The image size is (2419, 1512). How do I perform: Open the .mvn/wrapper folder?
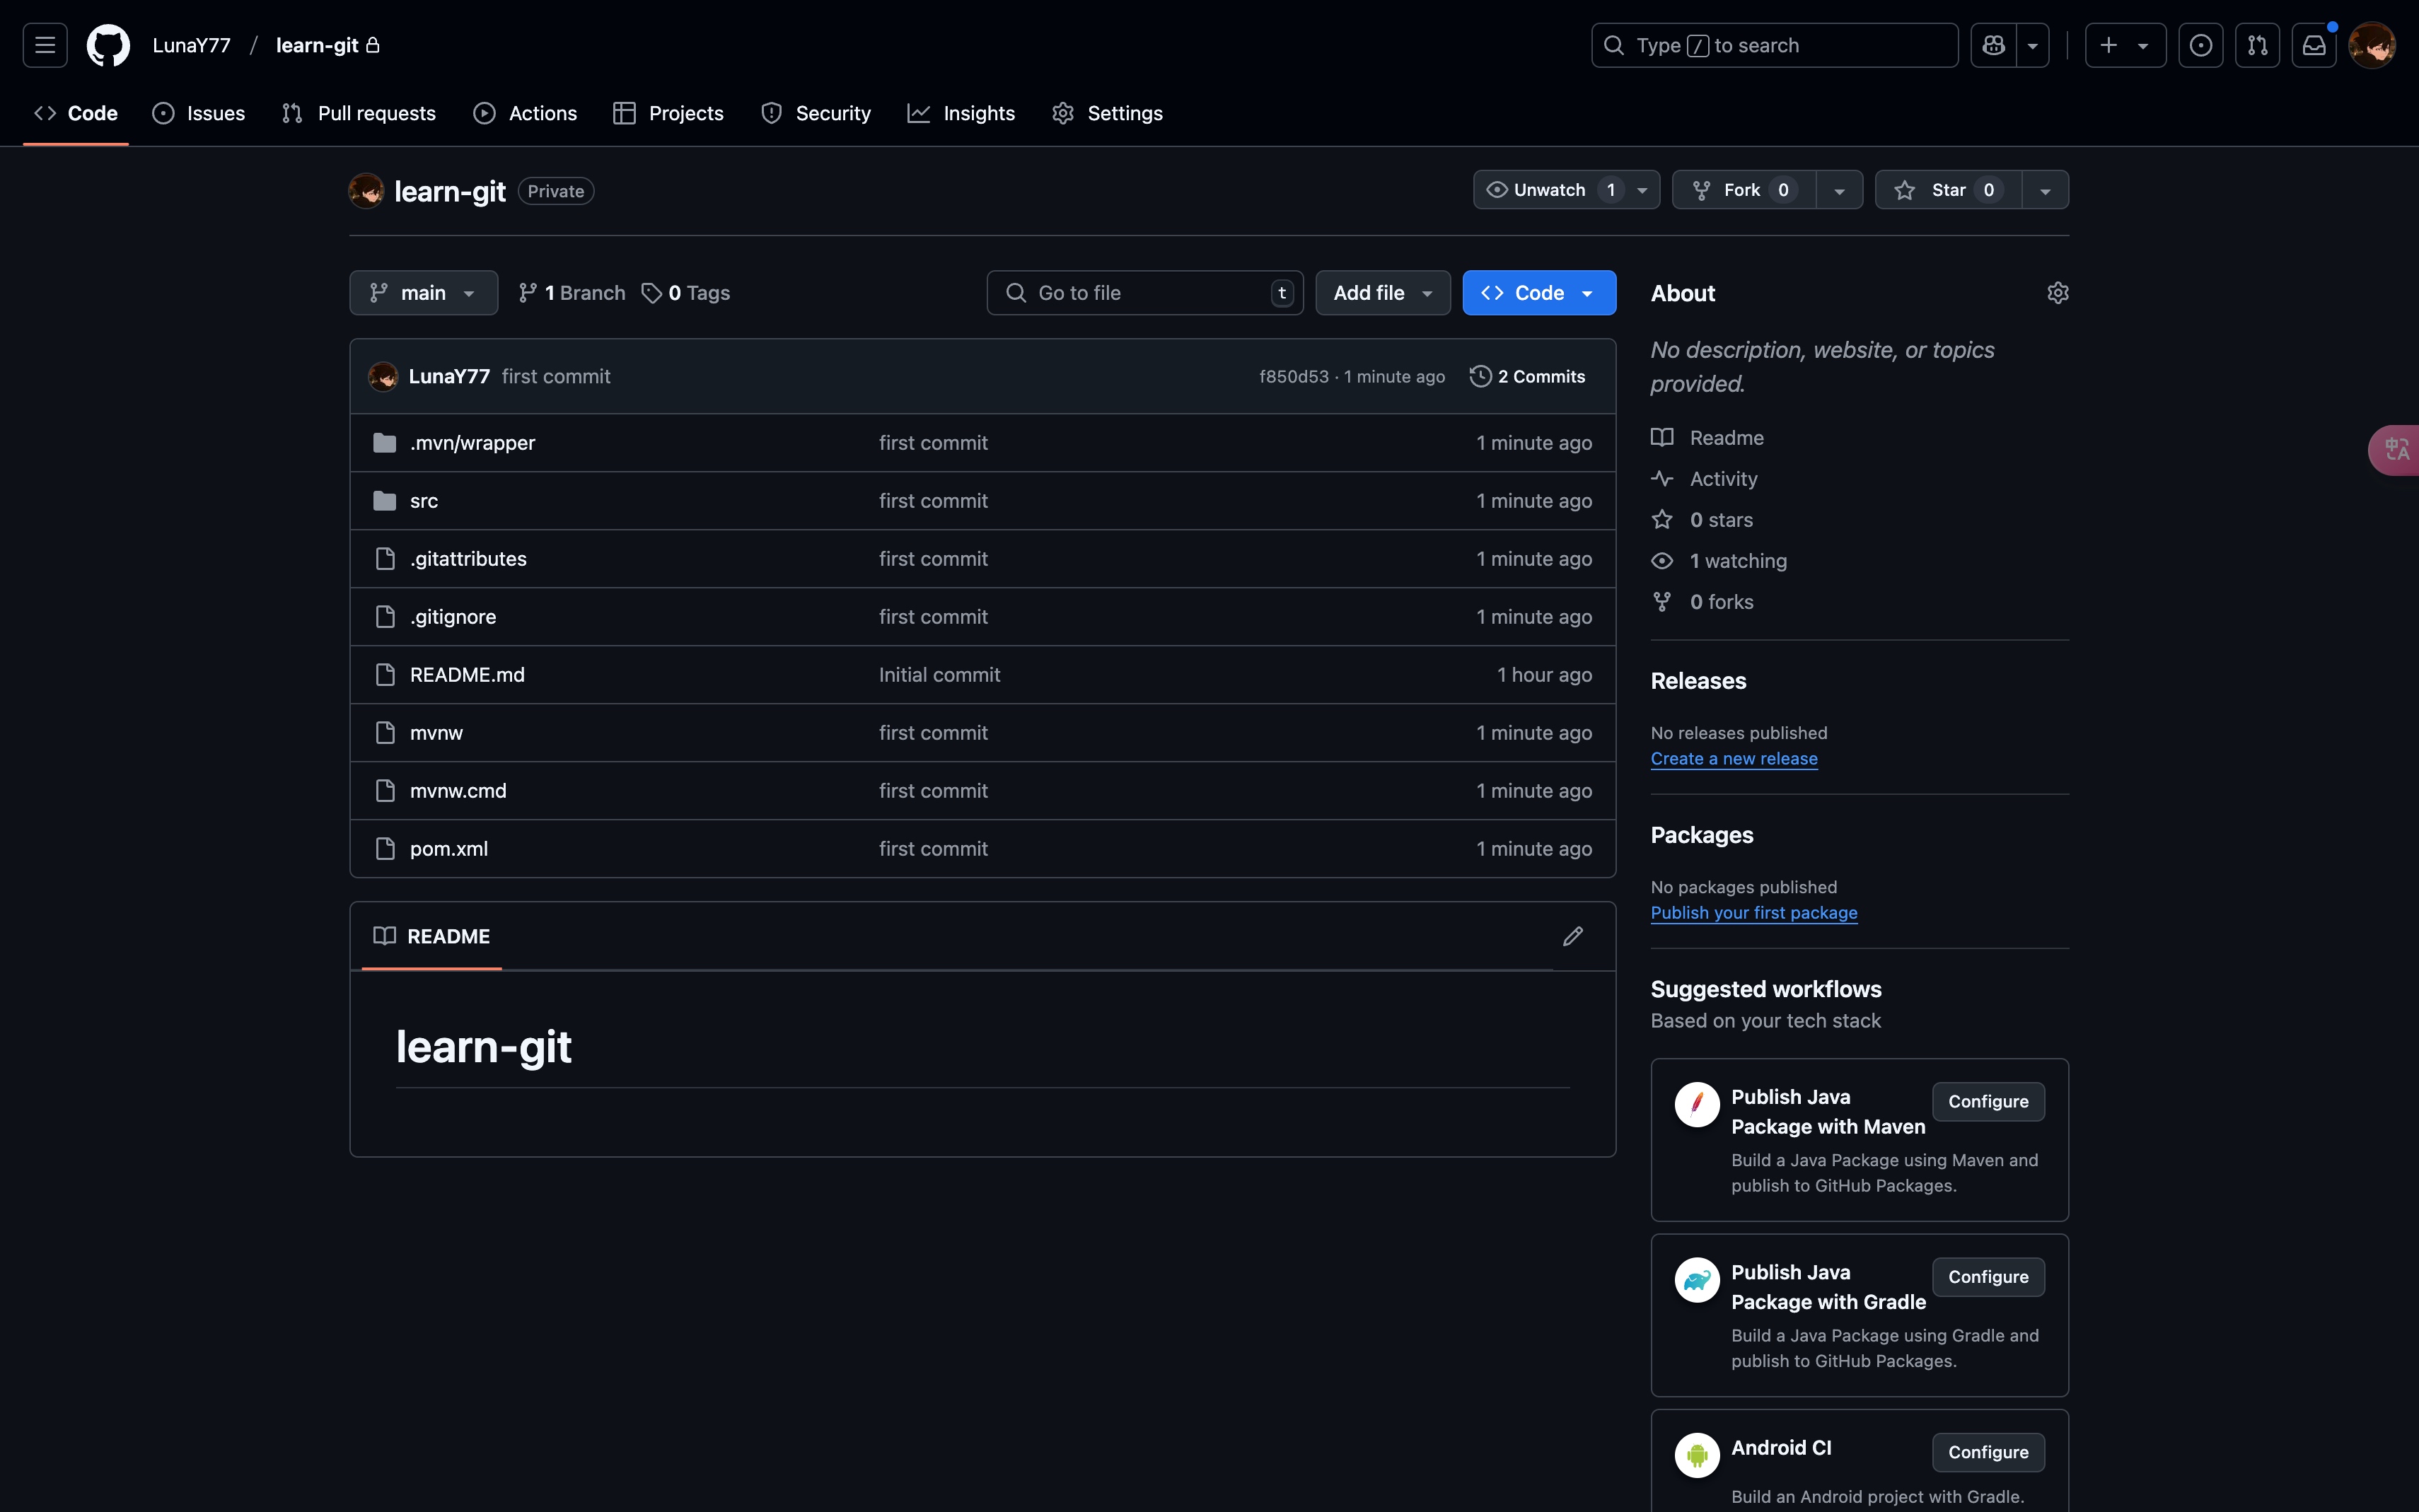tap(472, 443)
